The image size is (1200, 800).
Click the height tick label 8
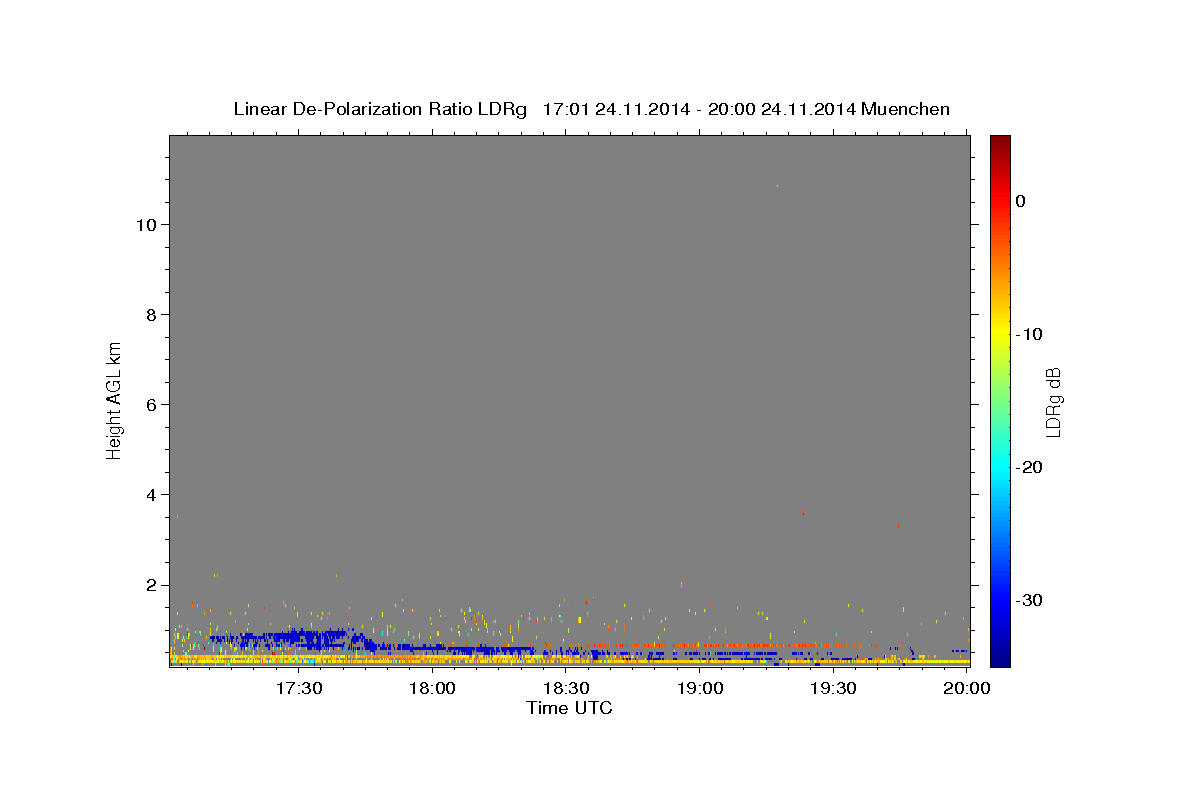coord(149,314)
